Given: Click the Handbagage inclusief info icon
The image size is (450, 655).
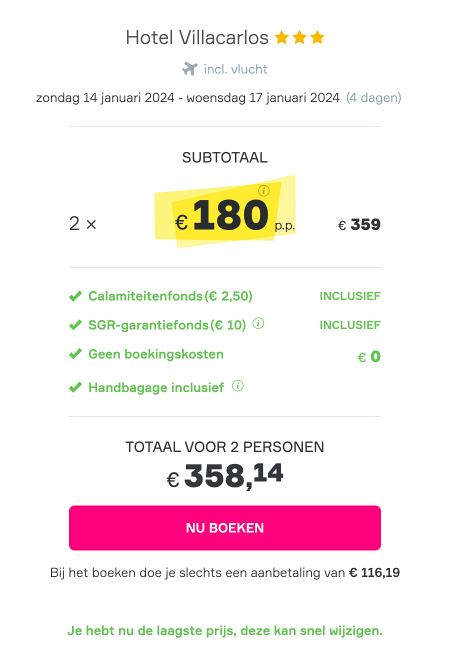Looking at the screenshot, I should coord(238,386).
